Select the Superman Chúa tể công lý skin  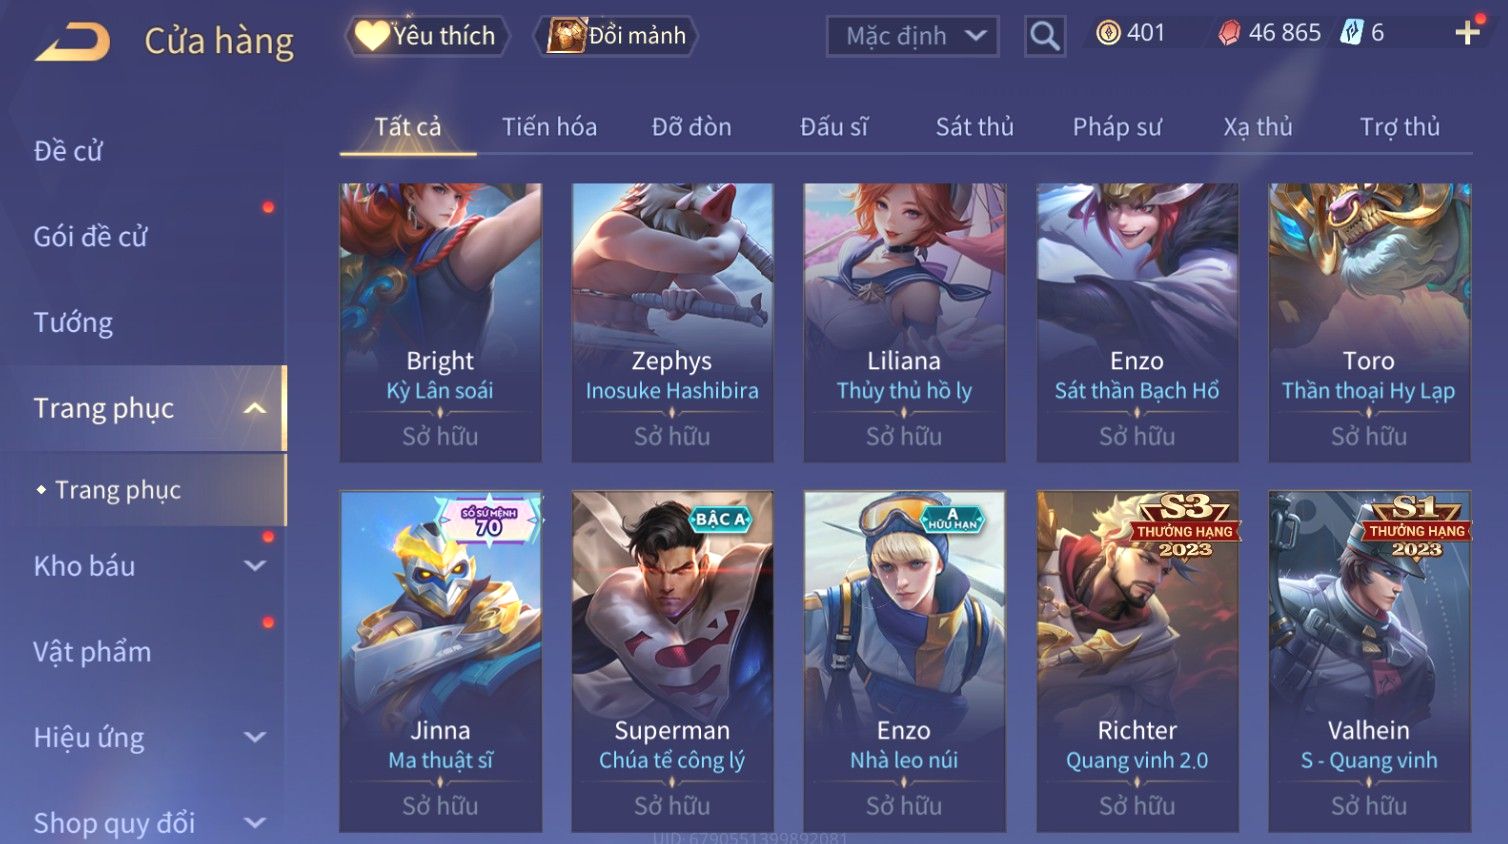672,661
